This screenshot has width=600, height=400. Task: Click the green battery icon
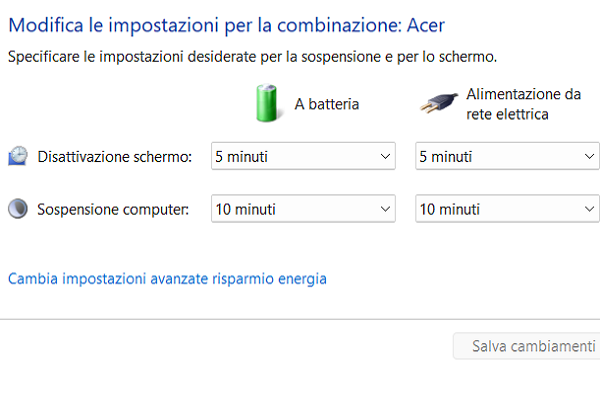(x=266, y=103)
